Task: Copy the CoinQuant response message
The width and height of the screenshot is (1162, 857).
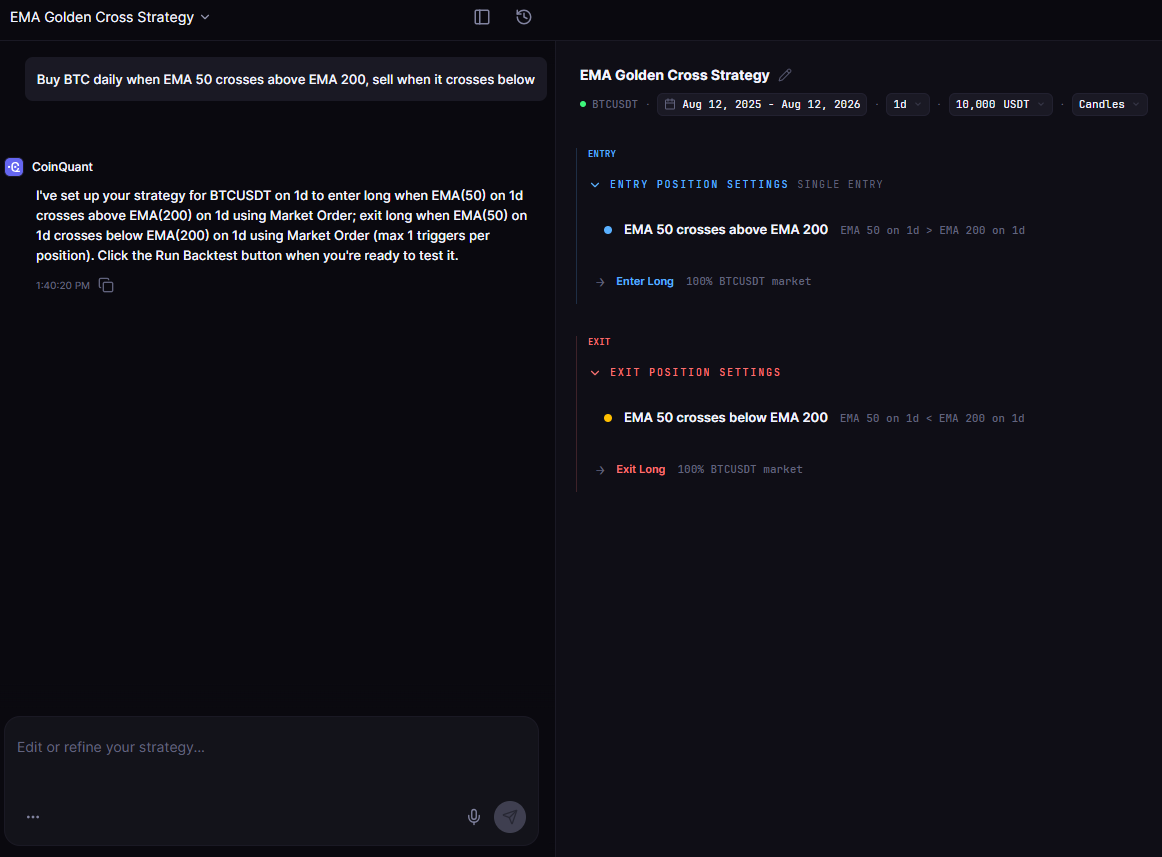Action: coord(106,285)
